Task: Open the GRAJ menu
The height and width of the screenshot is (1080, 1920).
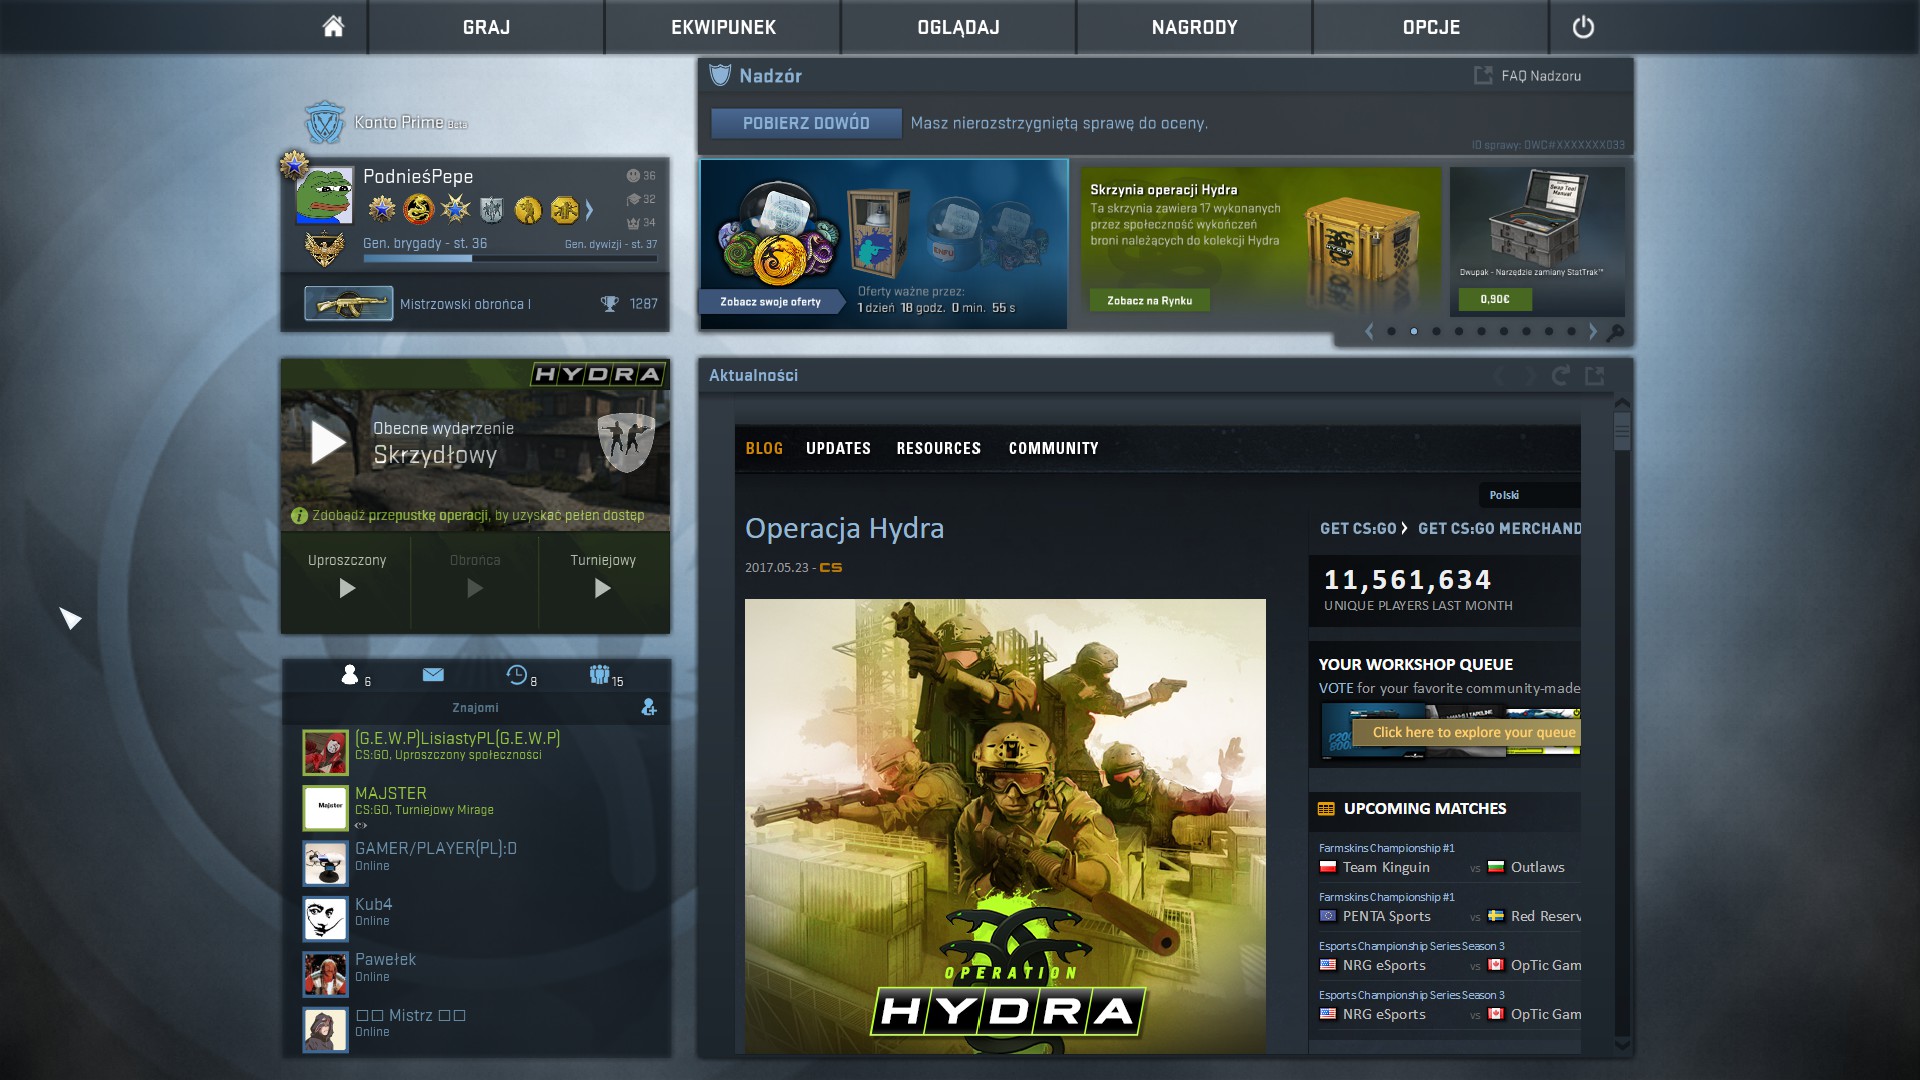Action: pos(486,27)
